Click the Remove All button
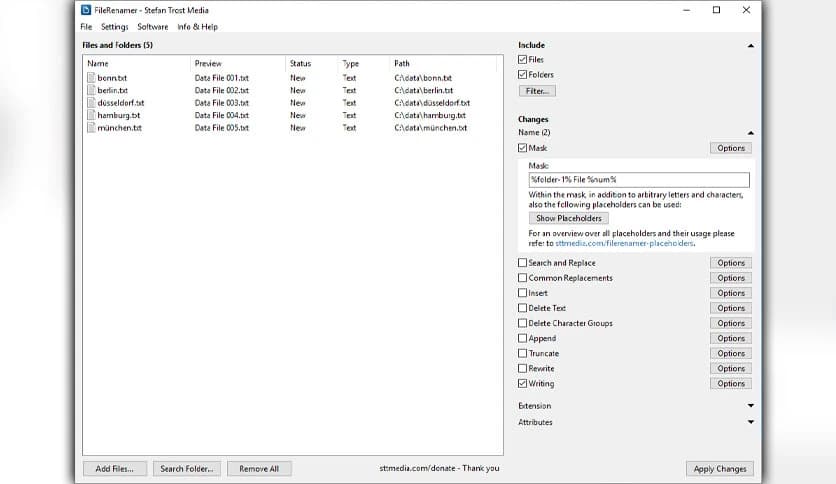Screen dimensions: 836x484 pyautogui.click(x=259, y=469)
